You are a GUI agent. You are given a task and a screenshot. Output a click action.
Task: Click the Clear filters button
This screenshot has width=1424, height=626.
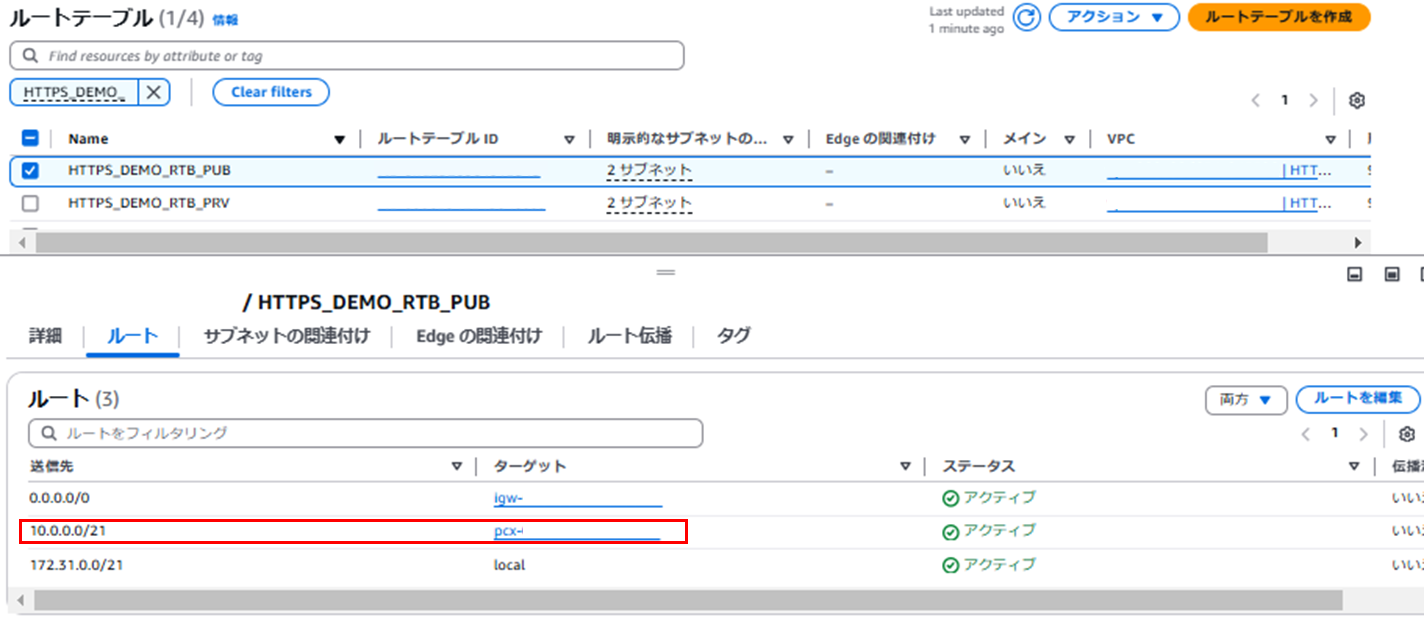[271, 92]
